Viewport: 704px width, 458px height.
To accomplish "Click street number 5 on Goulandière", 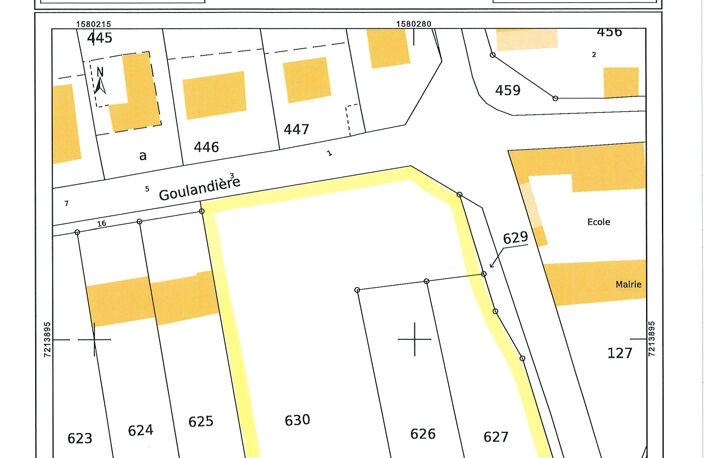I will pyautogui.click(x=147, y=189).
